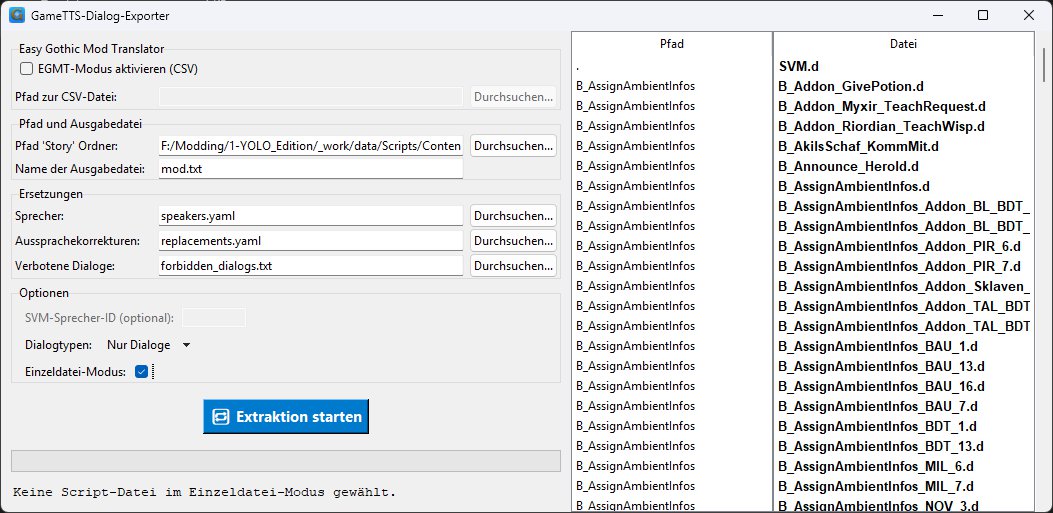Click the Extraktion starten button
This screenshot has width=1053, height=513.
pyautogui.click(x=286, y=416)
